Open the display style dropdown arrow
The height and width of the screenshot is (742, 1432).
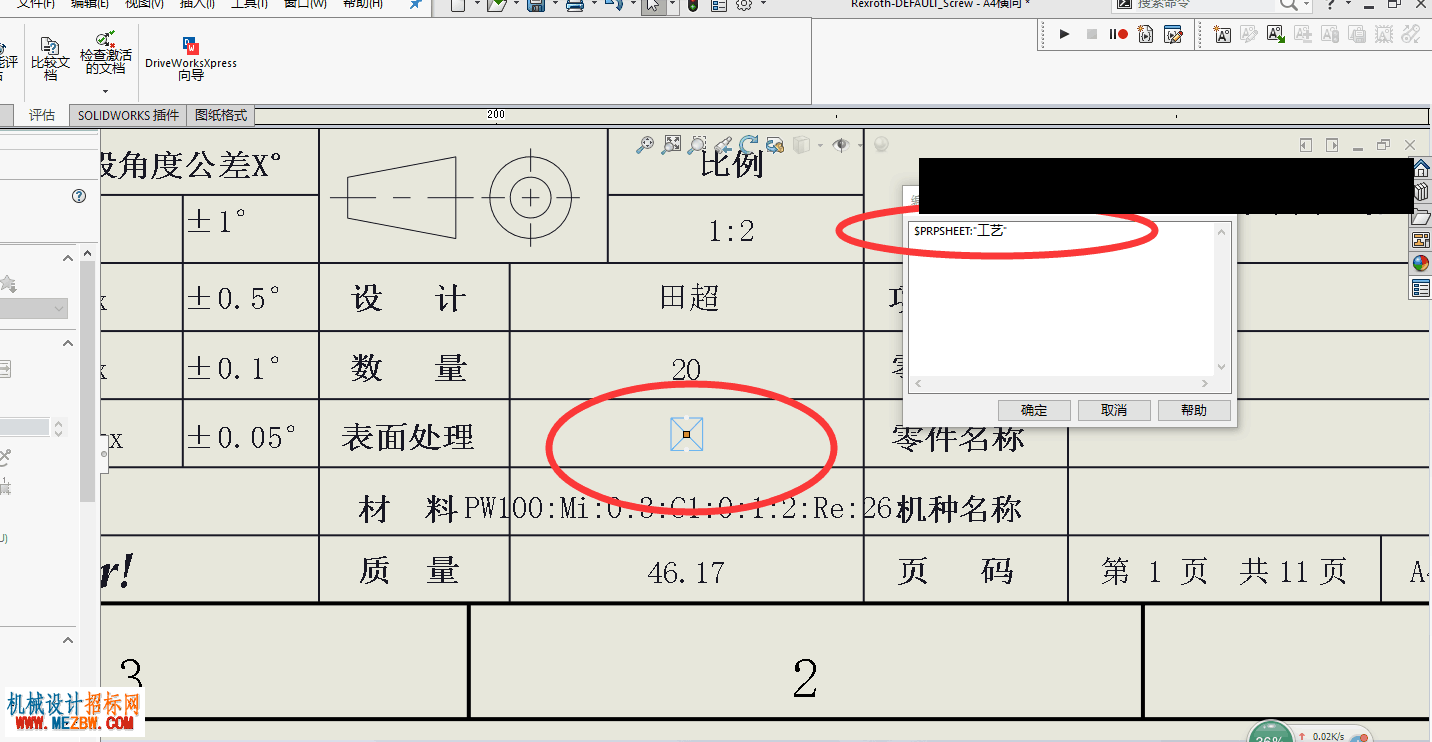click(x=820, y=145)
